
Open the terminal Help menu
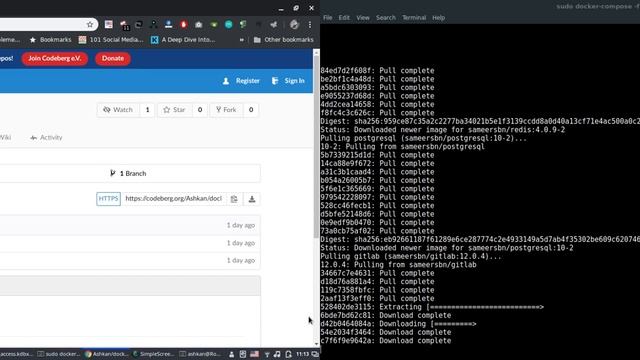click(438, 18)
